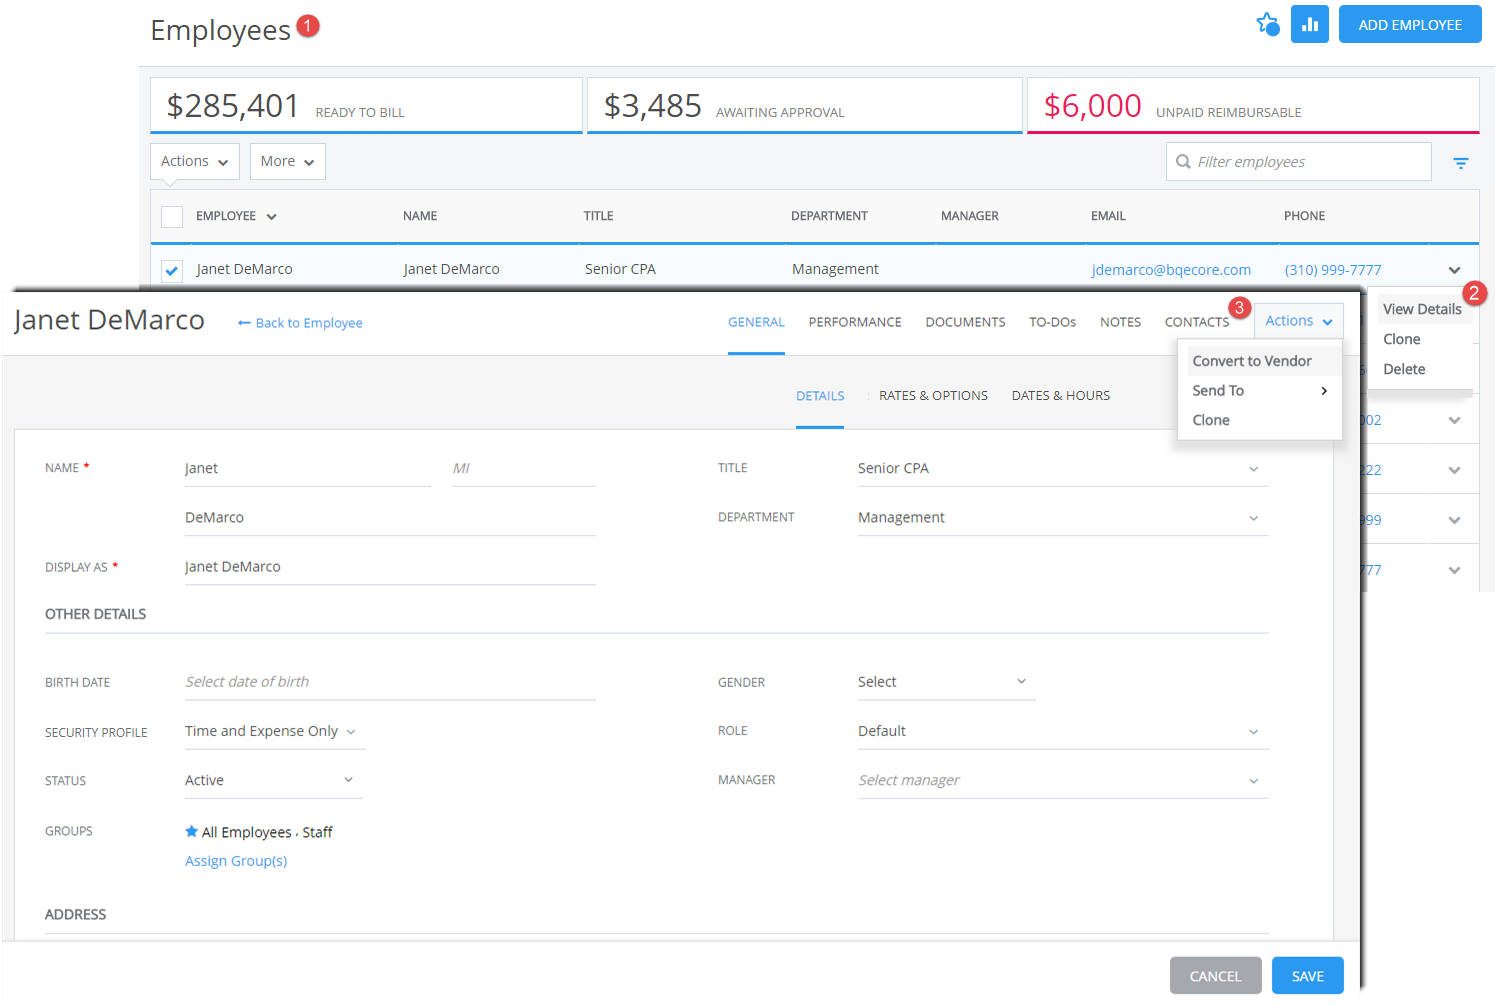The width and height of the screenshot is (1496, 1005).
Task: Click the last name field showing DeMarco
Action: tap(390, 517)
